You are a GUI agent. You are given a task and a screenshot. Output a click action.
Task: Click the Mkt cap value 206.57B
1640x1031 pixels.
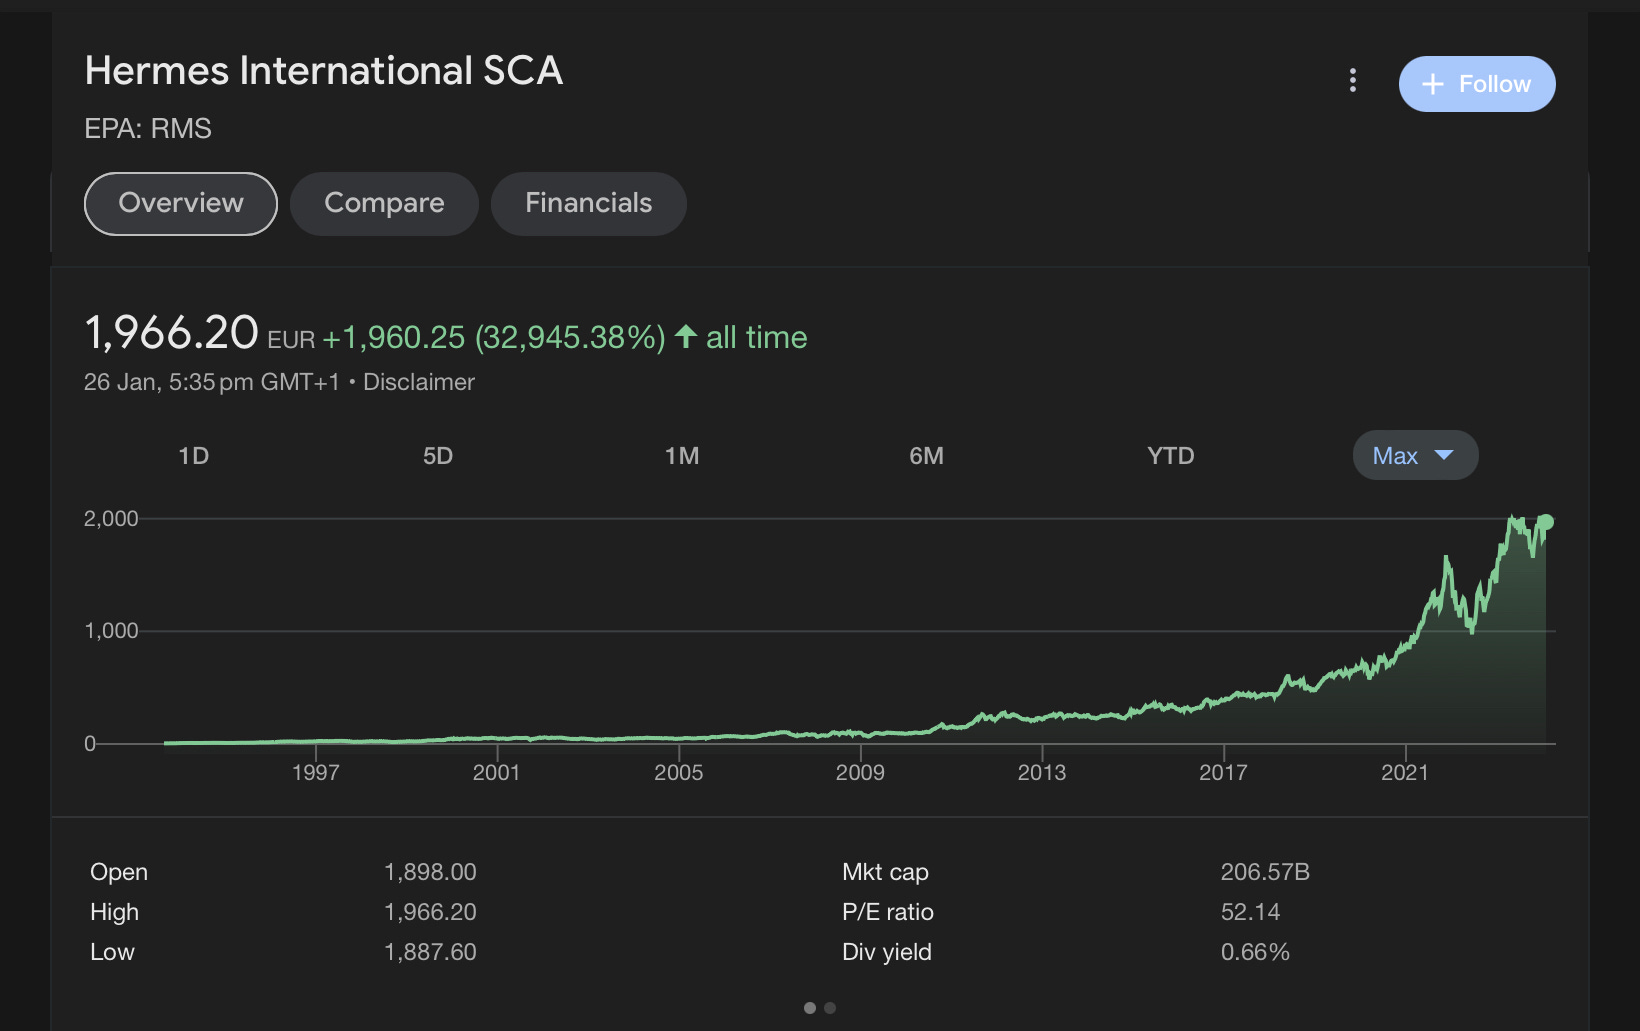point(1265,872)
